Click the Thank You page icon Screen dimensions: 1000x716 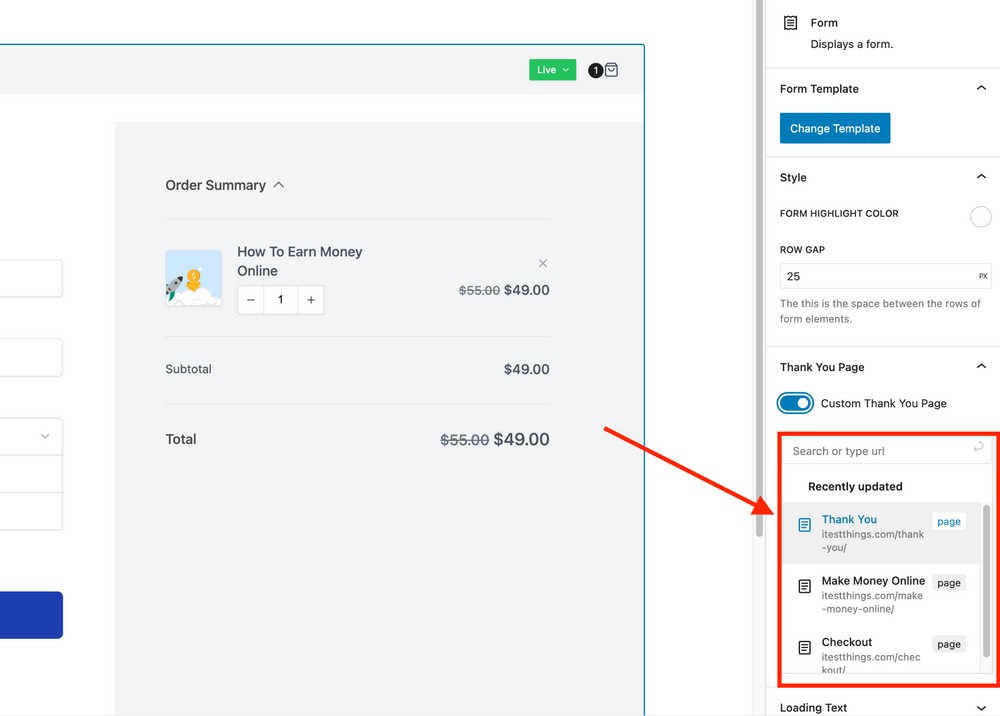[x=804, y=525]
